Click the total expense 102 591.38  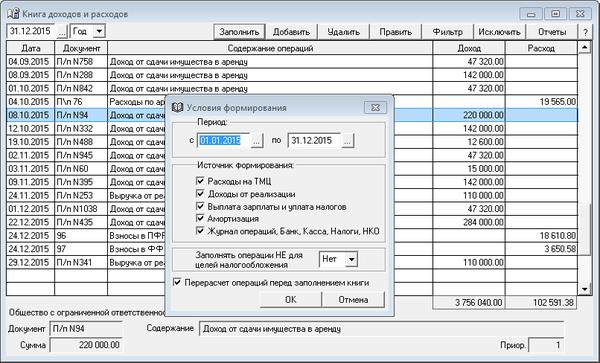click(x=541, y=303)
